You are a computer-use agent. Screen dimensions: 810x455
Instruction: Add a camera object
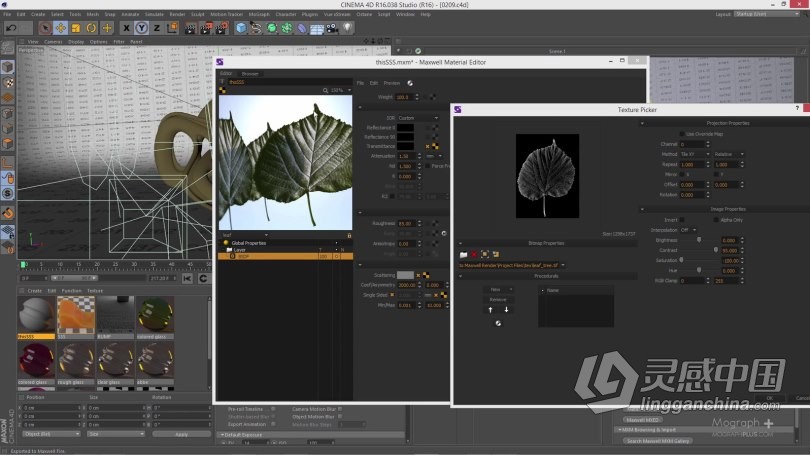tap(332, 28)
